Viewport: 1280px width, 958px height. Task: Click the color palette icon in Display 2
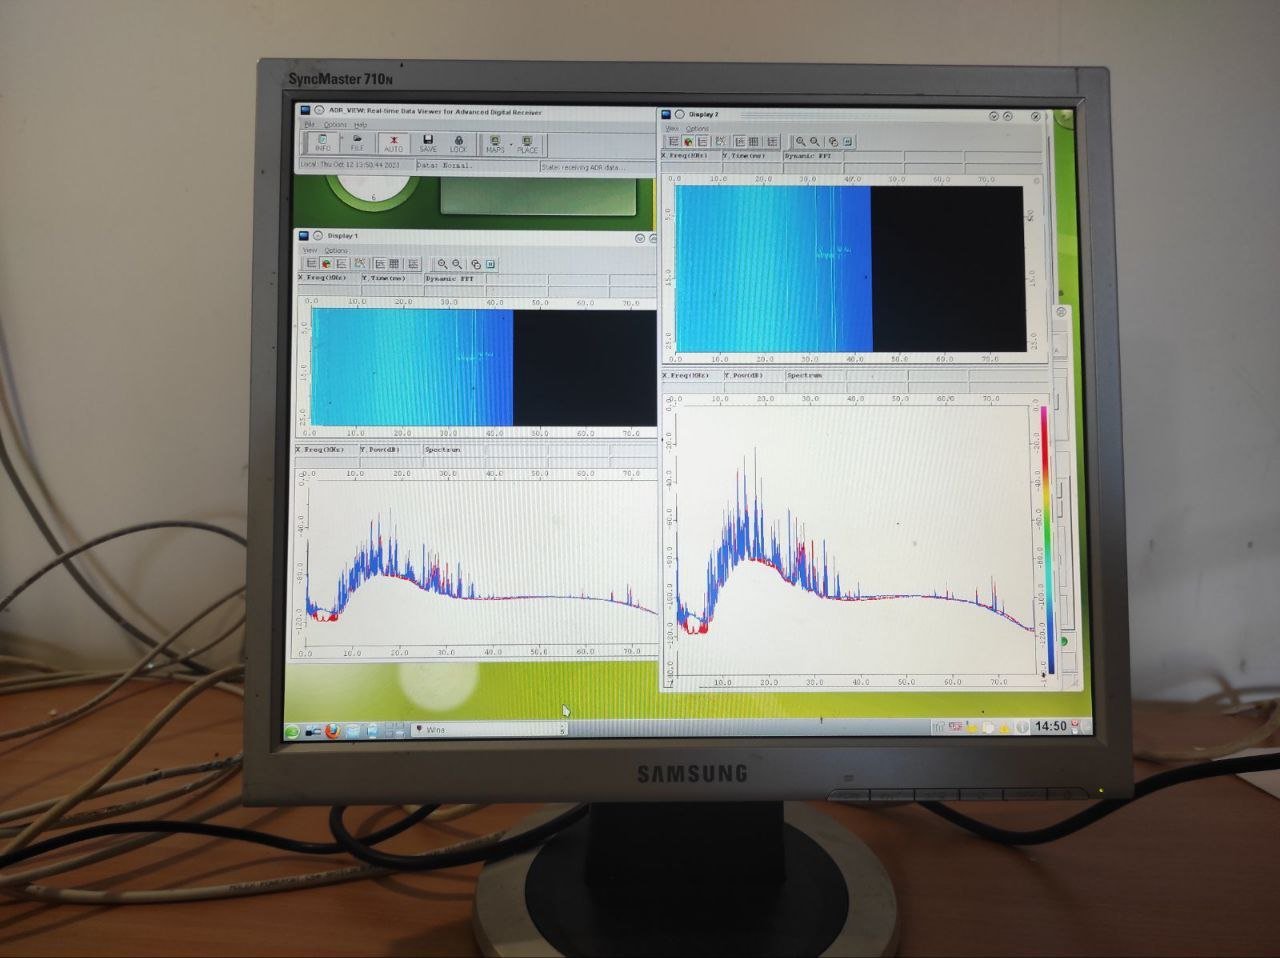(x=688, y=142)
